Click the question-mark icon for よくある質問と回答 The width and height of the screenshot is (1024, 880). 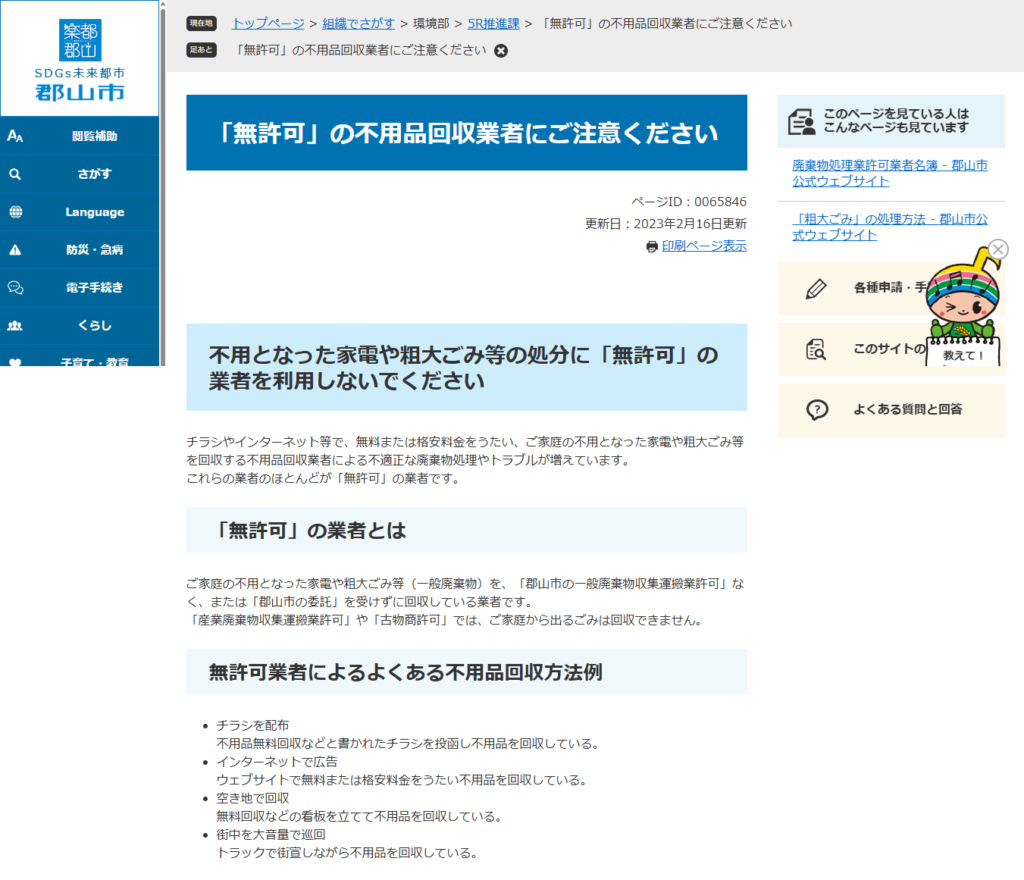click(817, 410)
